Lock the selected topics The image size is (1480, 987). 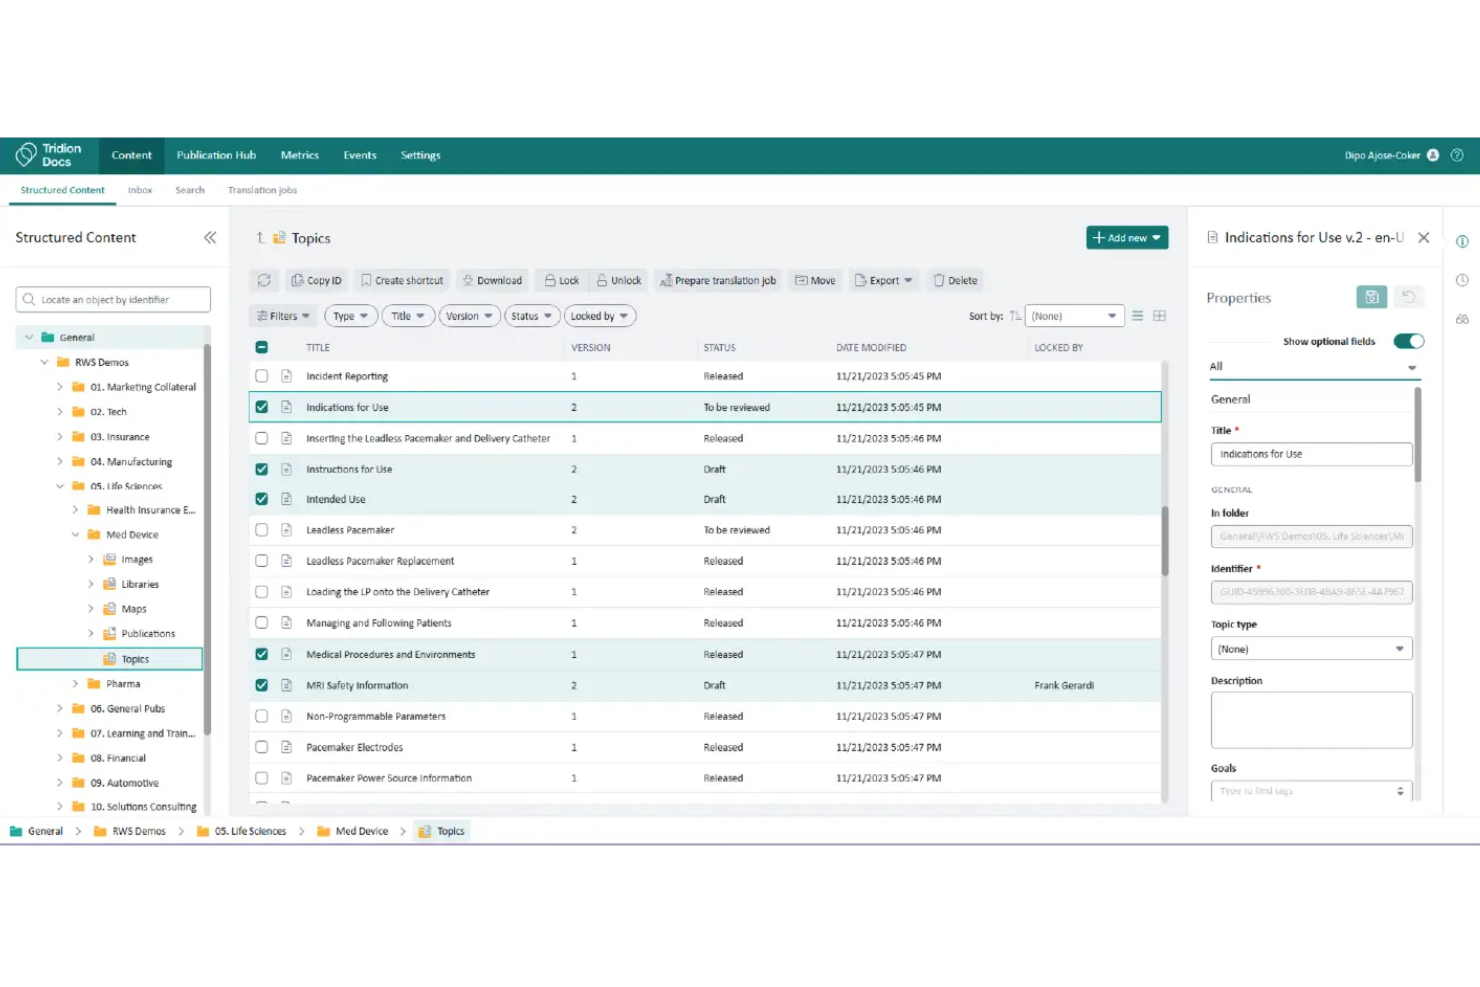(562, 281)
